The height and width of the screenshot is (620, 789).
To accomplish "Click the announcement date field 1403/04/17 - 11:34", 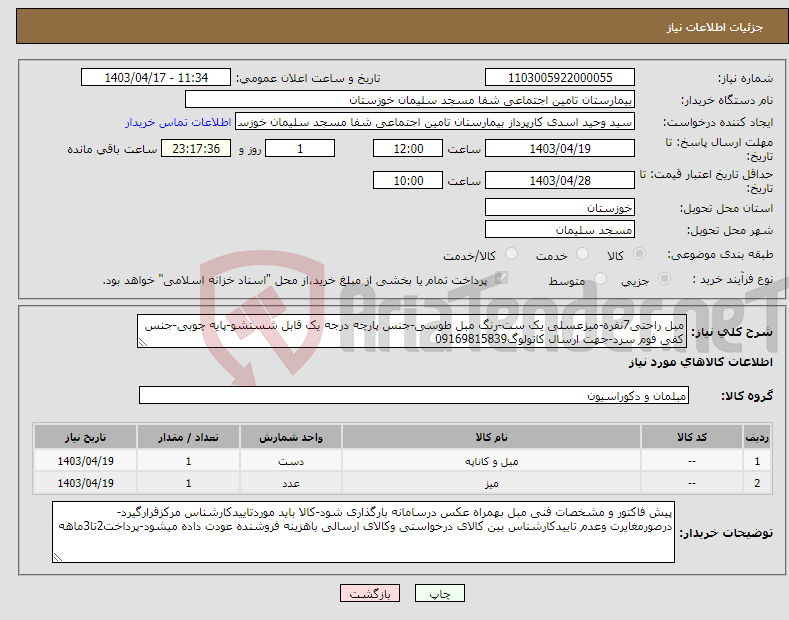I will (x=156, y=78).
